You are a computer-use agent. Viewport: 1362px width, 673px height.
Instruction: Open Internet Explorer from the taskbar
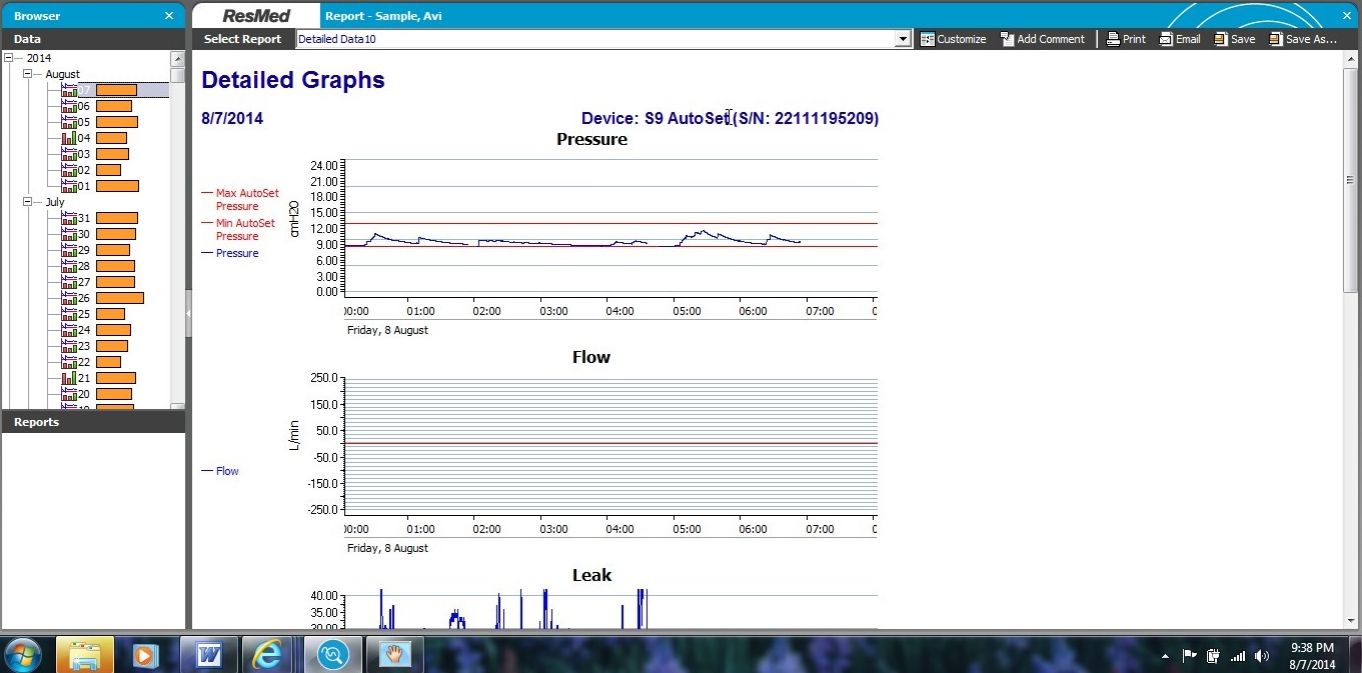click(x=267, y=655)
